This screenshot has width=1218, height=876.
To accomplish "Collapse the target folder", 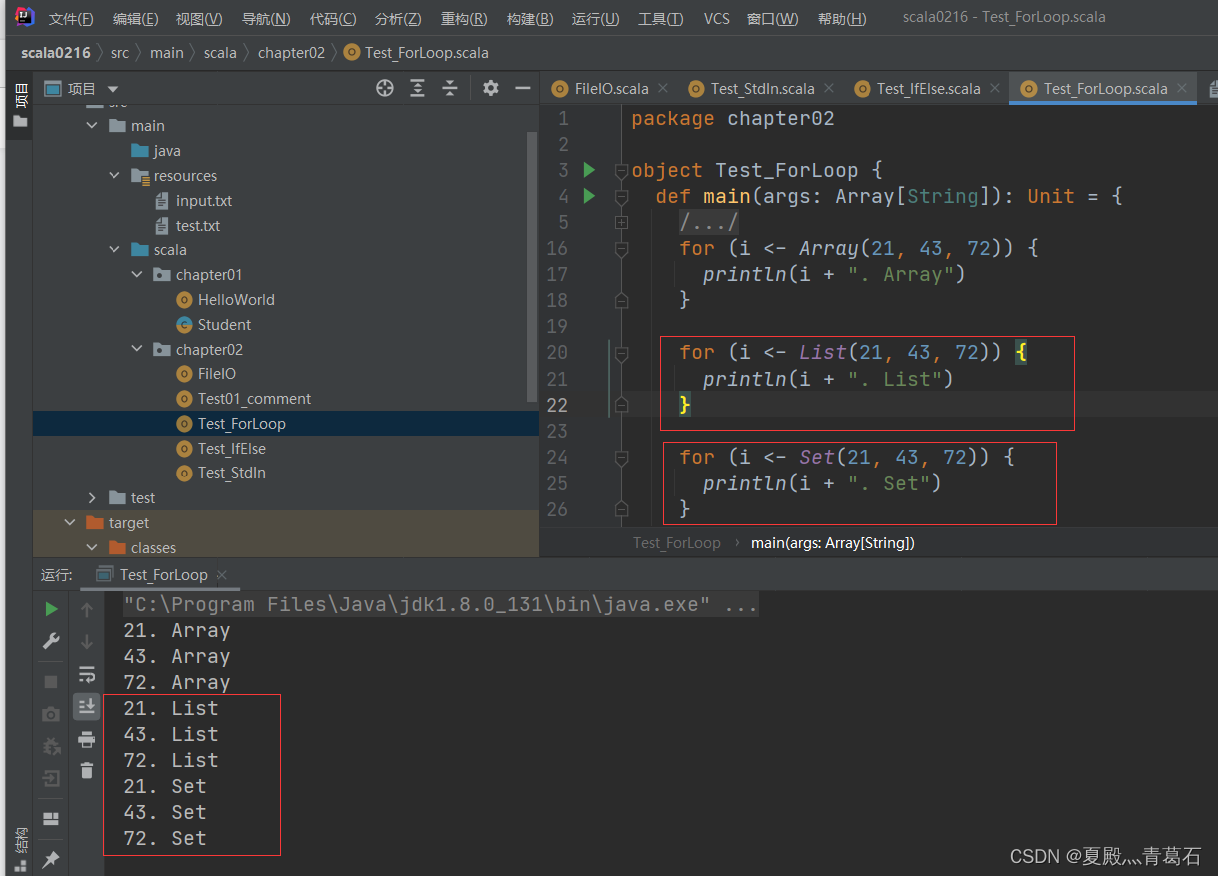I will [x=70, y=523].
